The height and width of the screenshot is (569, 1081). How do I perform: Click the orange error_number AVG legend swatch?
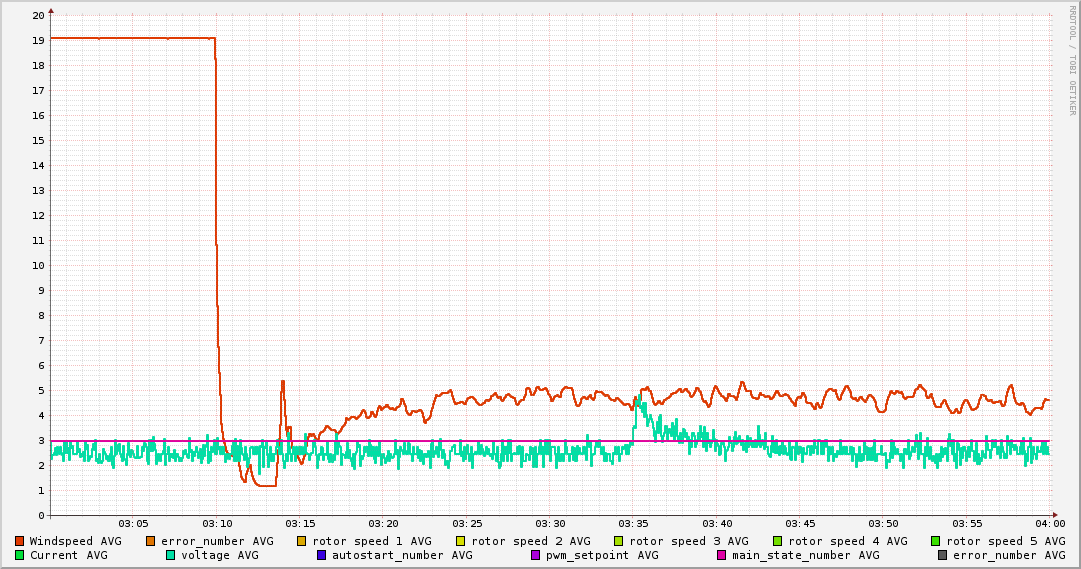(x=151, y=541)
